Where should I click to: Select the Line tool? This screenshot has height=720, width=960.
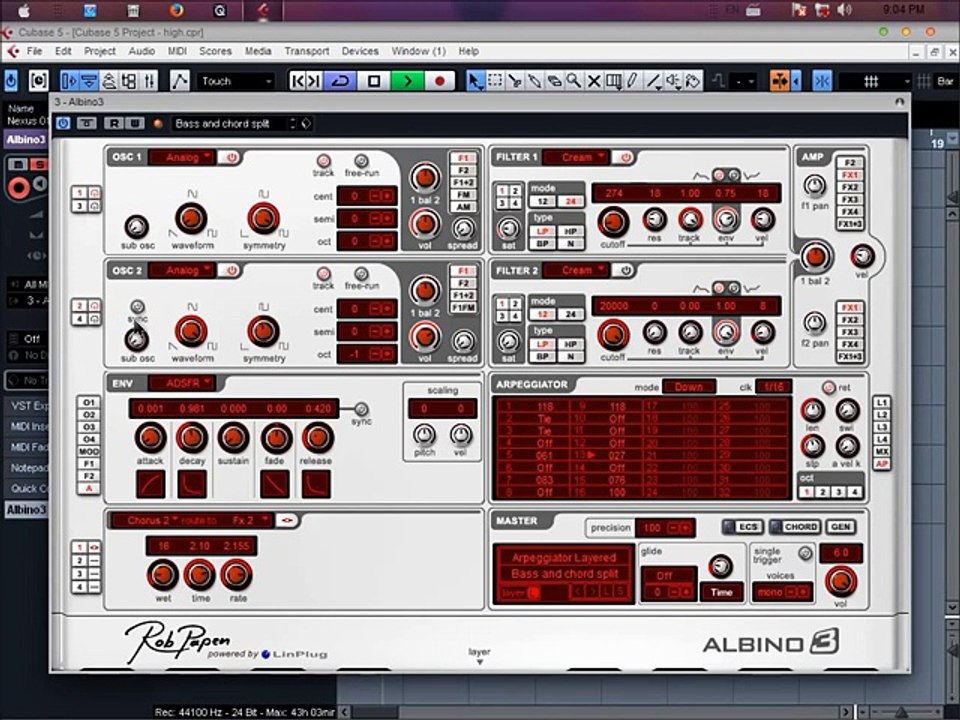pos(653,81)
